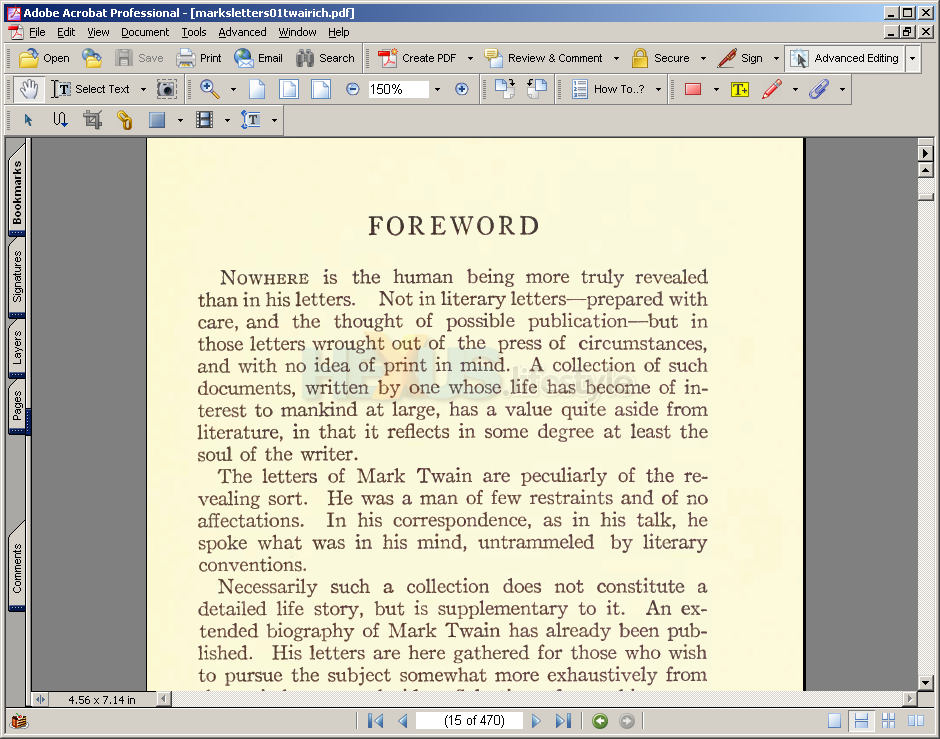Expand the Rectangle tool dropdown arrow

tap(716, 89)
